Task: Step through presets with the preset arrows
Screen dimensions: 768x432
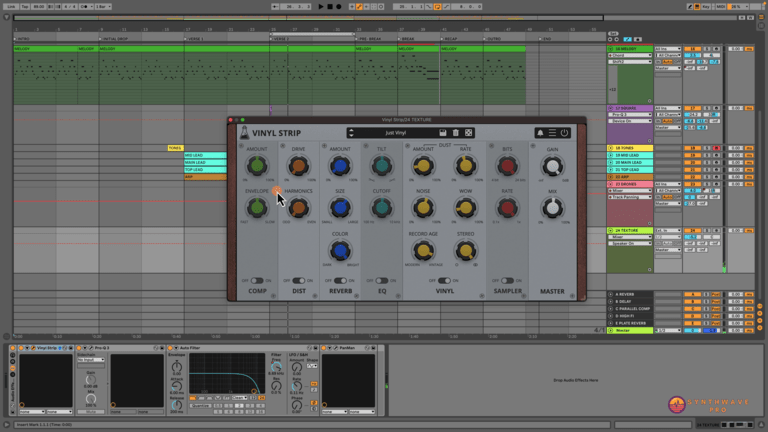Action: click(x=351, y=133)
